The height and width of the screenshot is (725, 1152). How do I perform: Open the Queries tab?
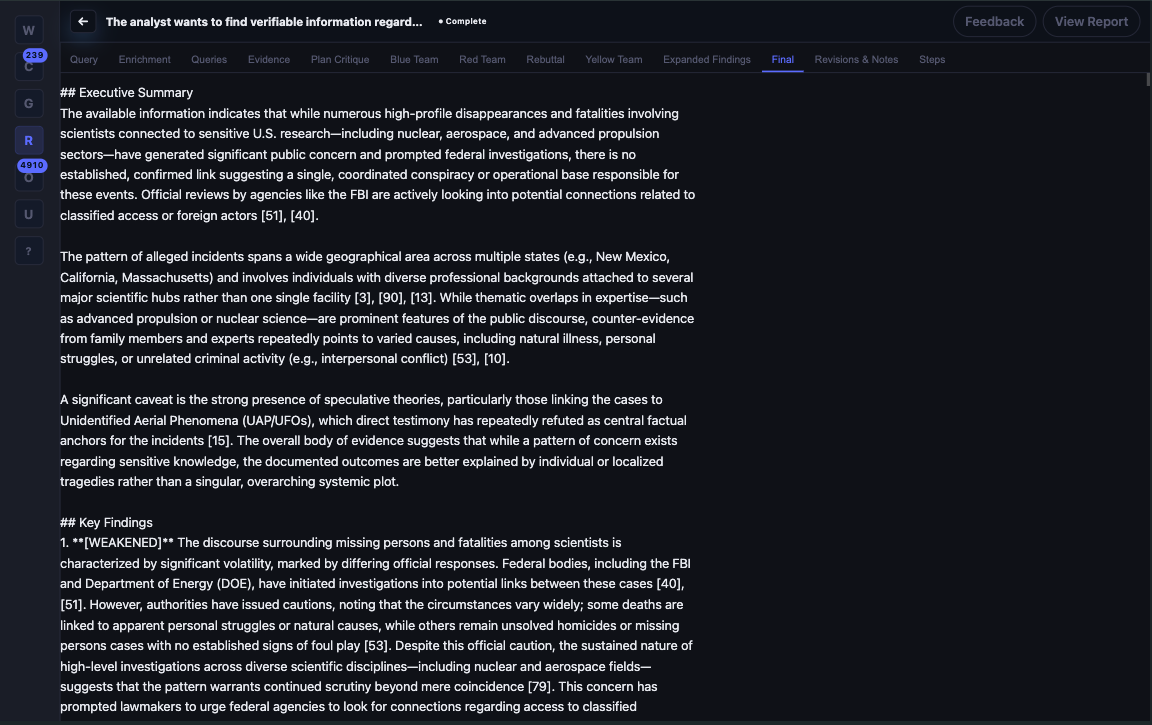coord(209,59)
